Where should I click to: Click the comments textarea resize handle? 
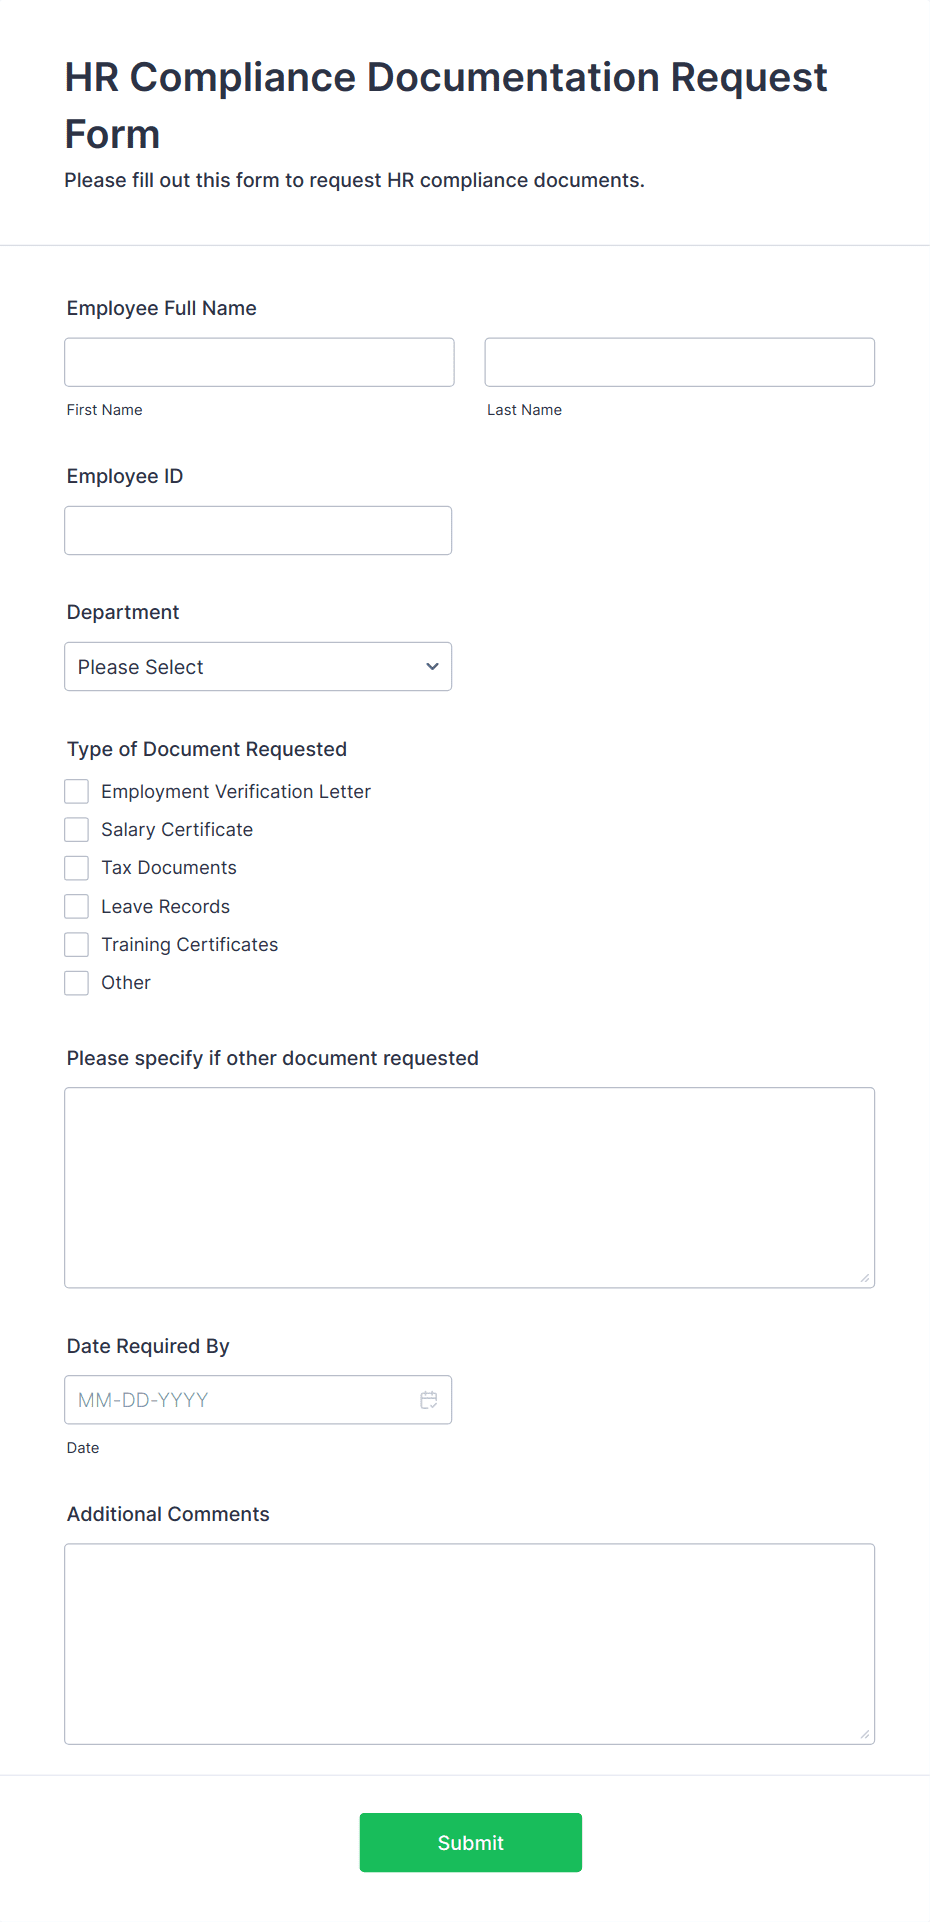tap(864, 1731)
